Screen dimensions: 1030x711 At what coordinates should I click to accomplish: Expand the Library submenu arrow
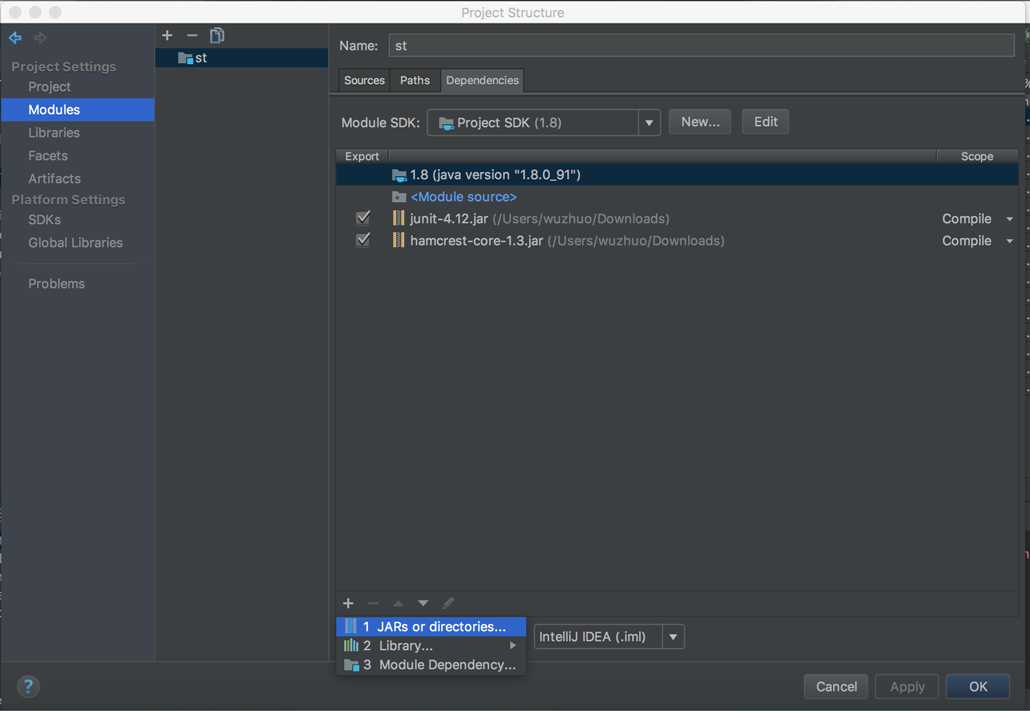click(x=513, y=646)
